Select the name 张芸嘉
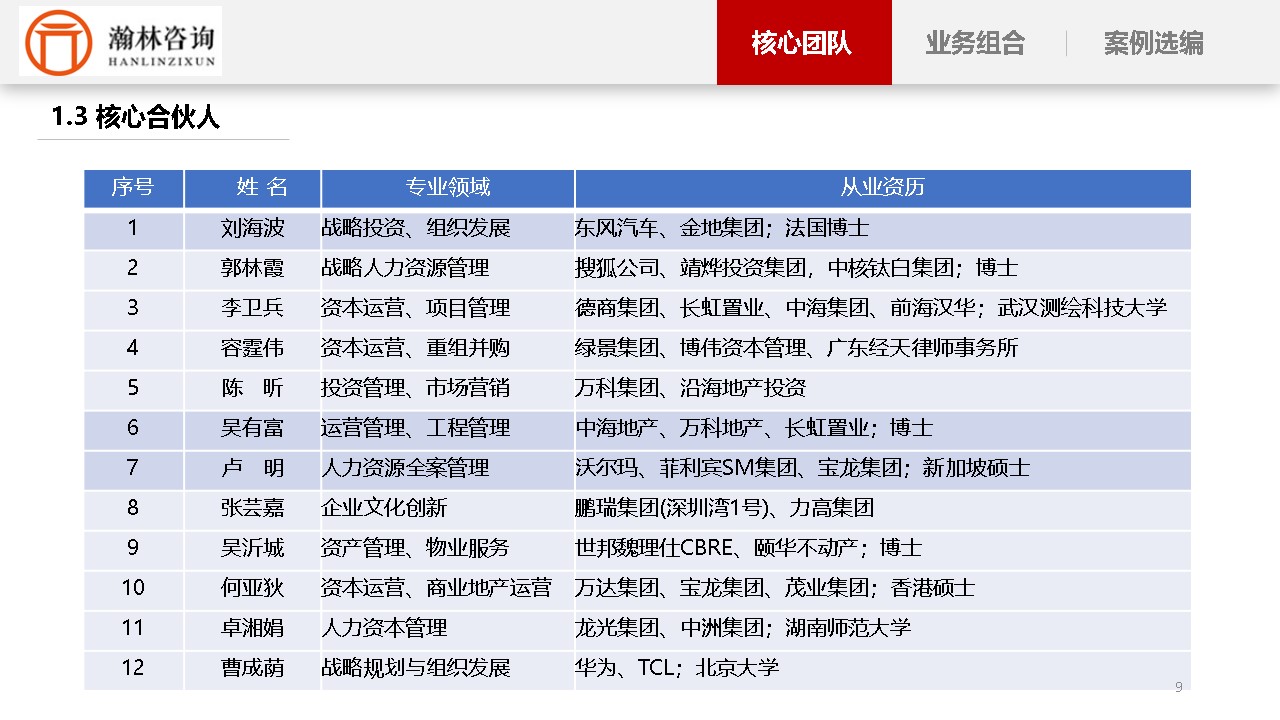Viewport: 1280px width, 720px height. 252,508
